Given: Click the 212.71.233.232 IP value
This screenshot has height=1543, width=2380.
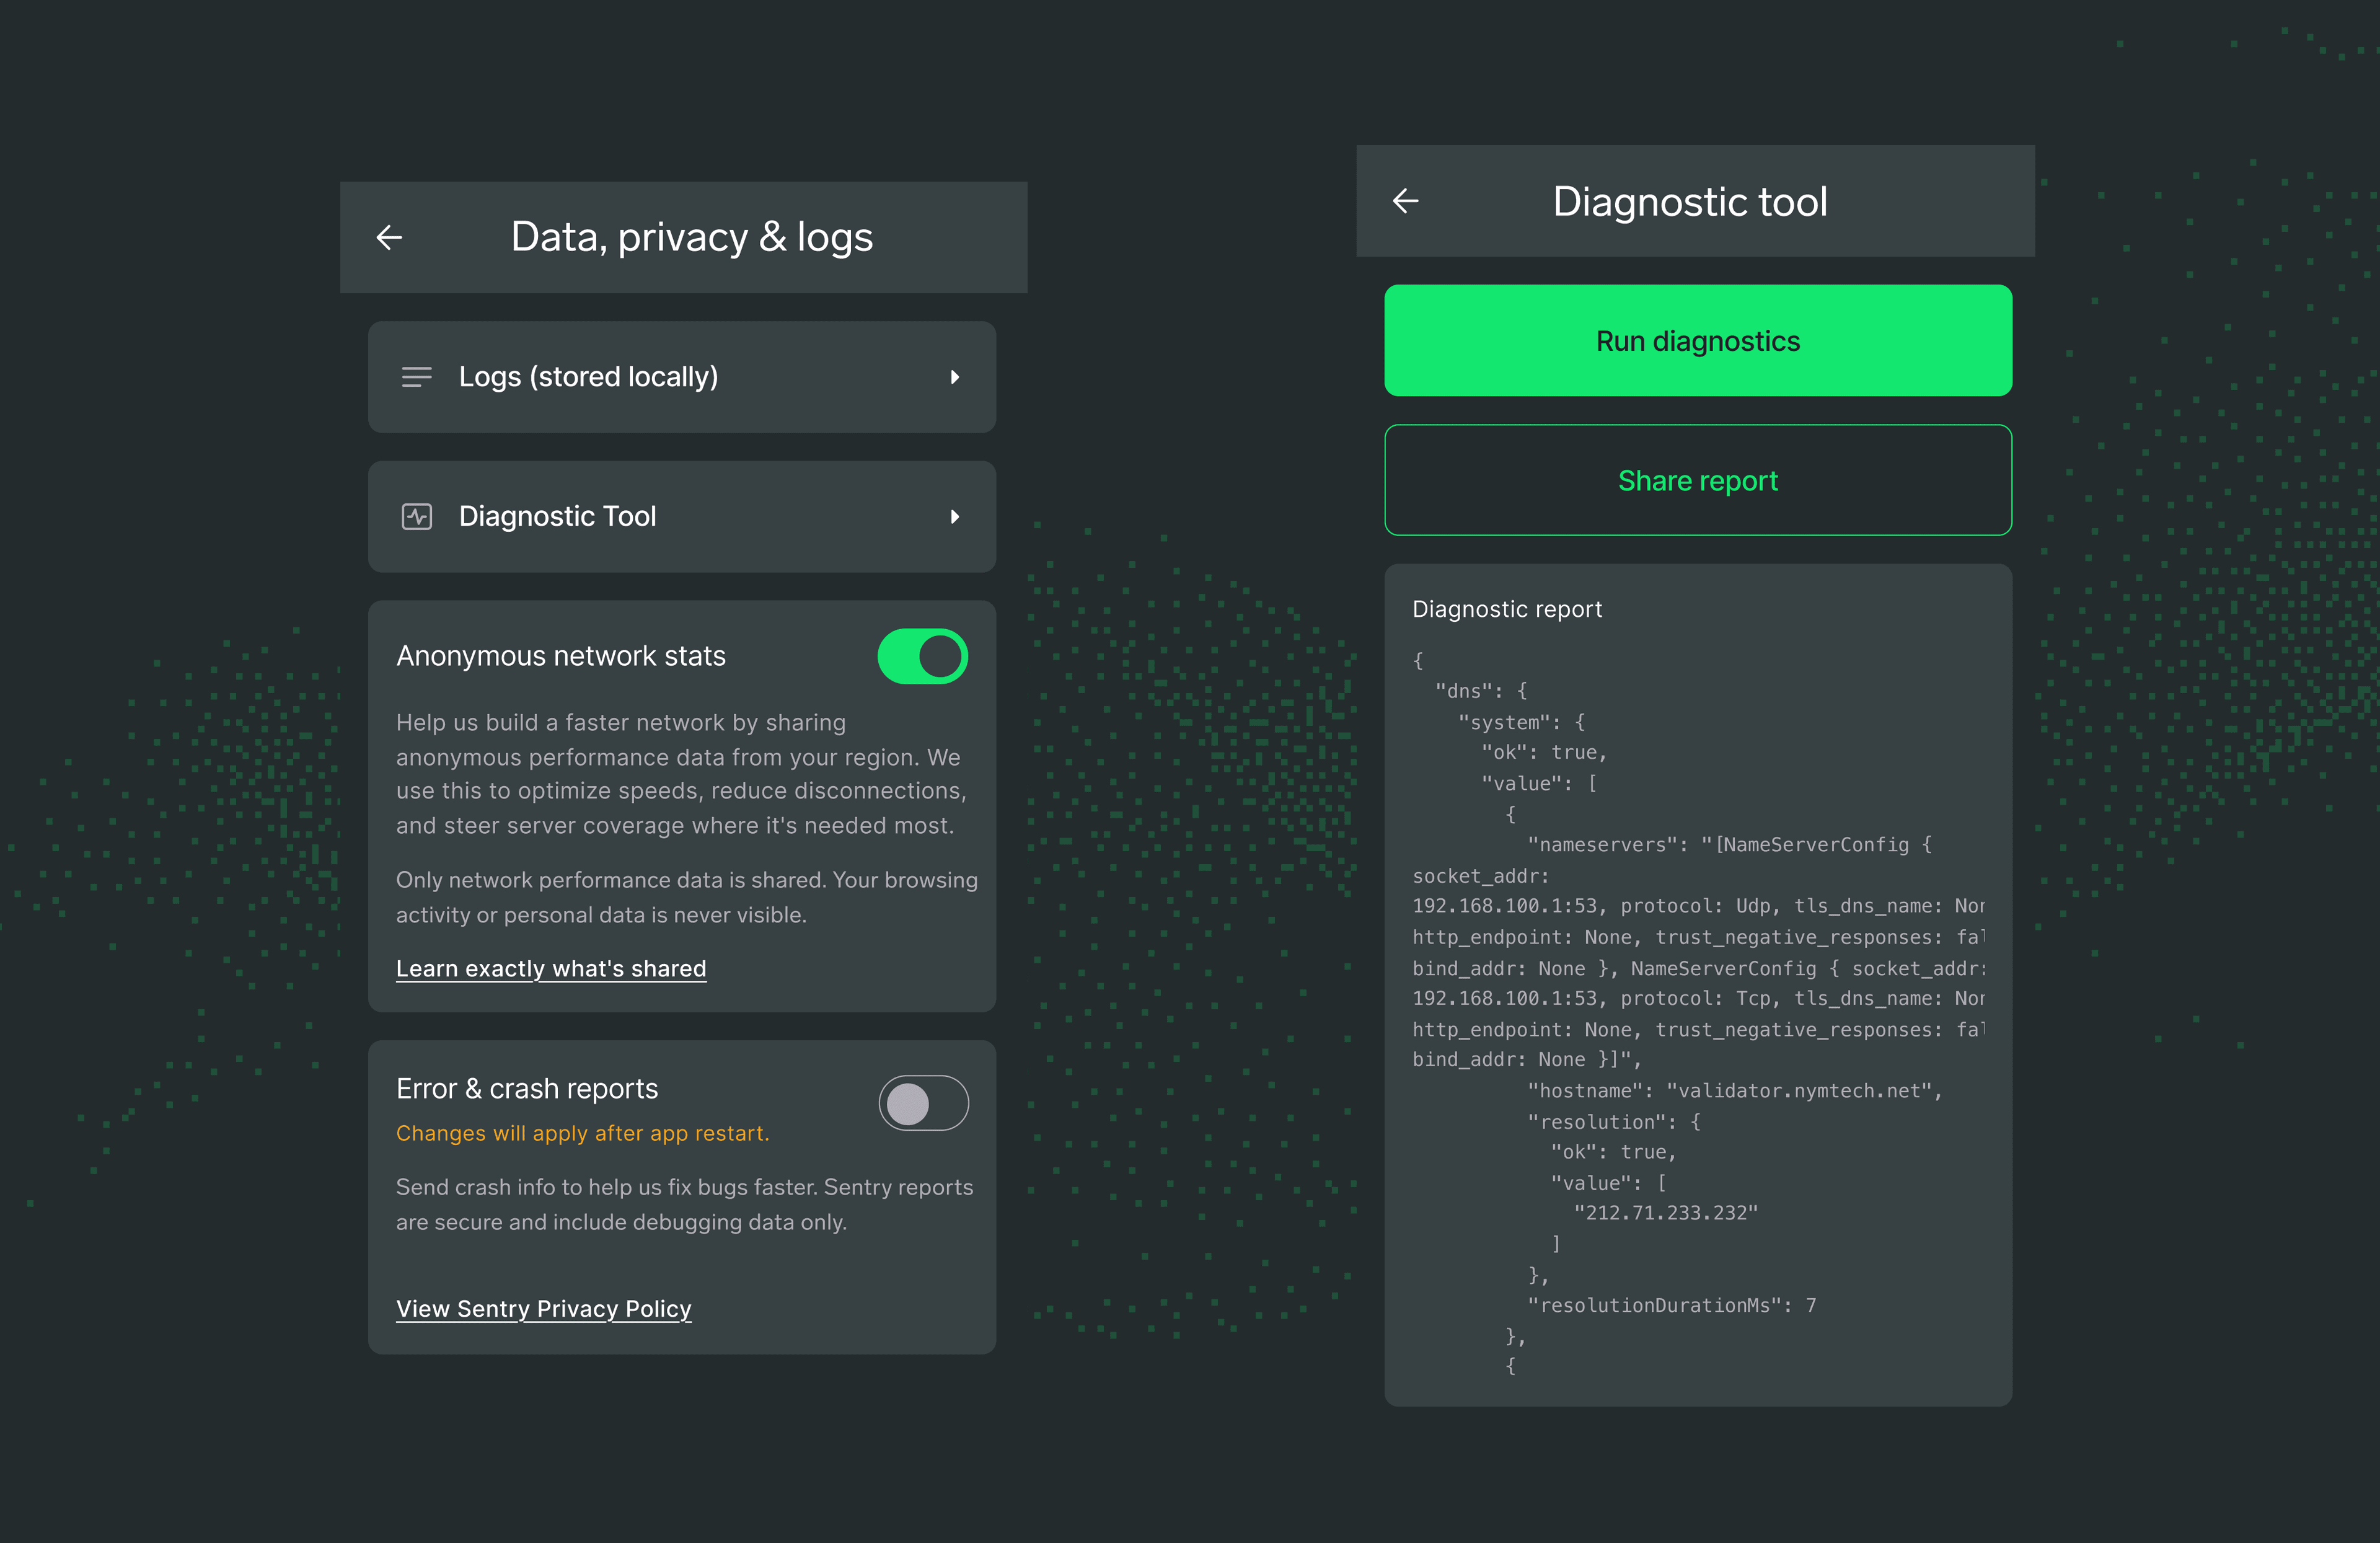Looking at the screenshot, I should 1665,1213.
